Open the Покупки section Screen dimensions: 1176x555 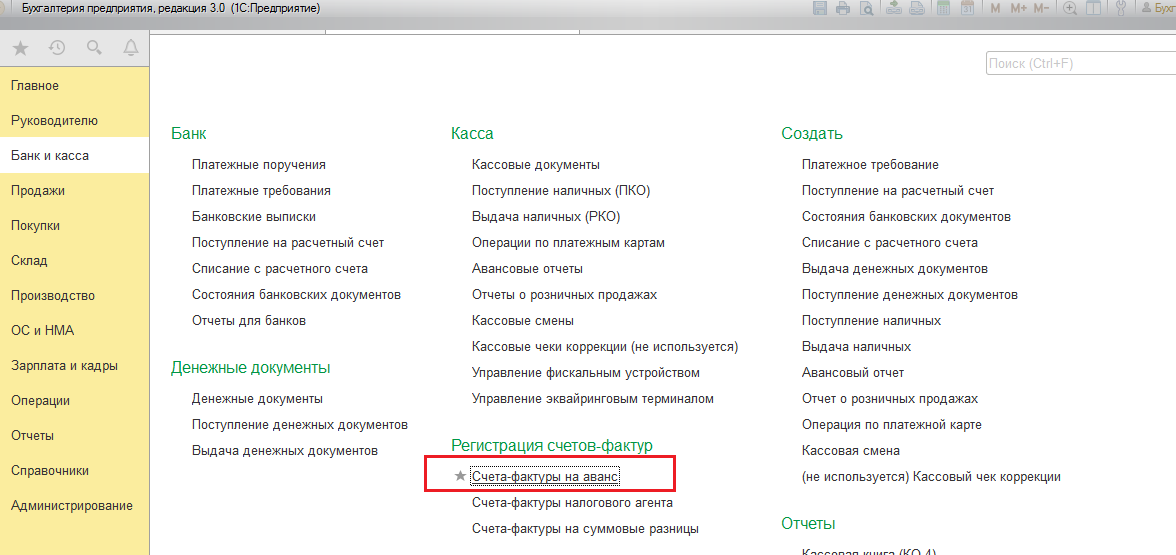(75, 226)
